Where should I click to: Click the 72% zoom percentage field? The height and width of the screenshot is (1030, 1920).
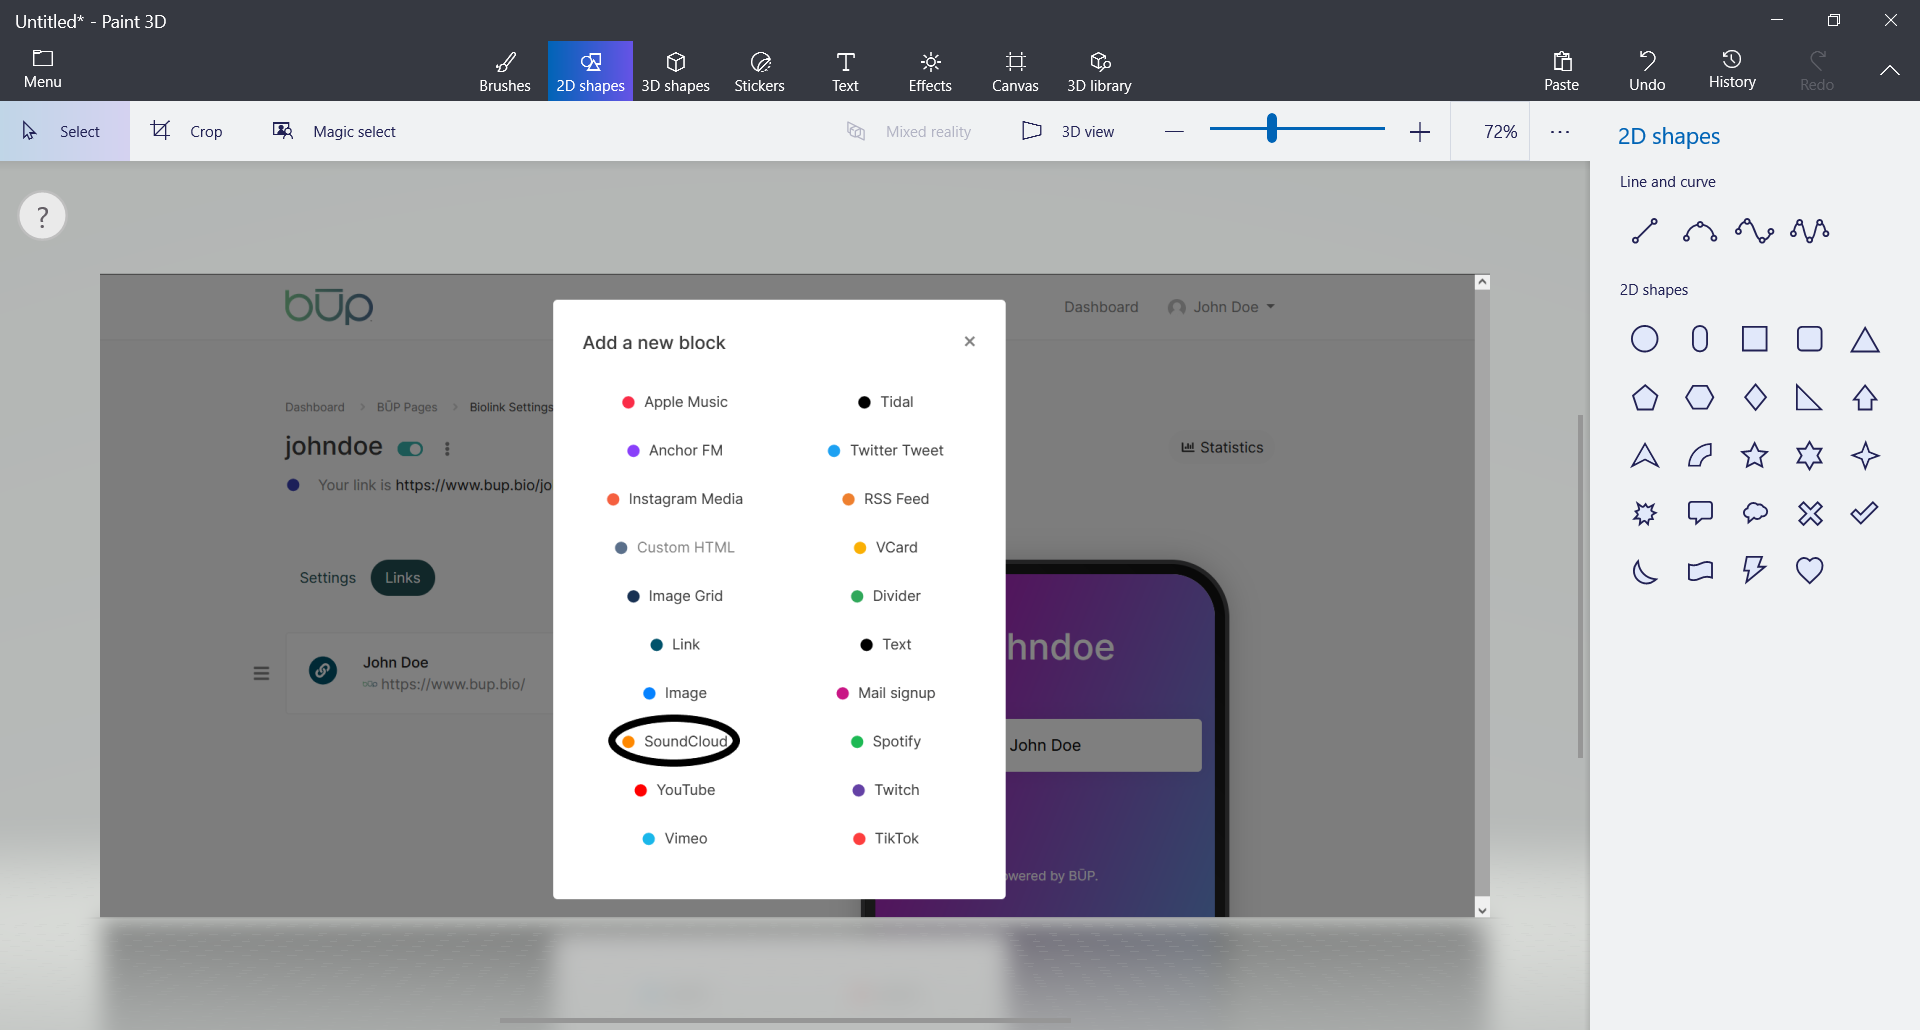(1490, 131)
